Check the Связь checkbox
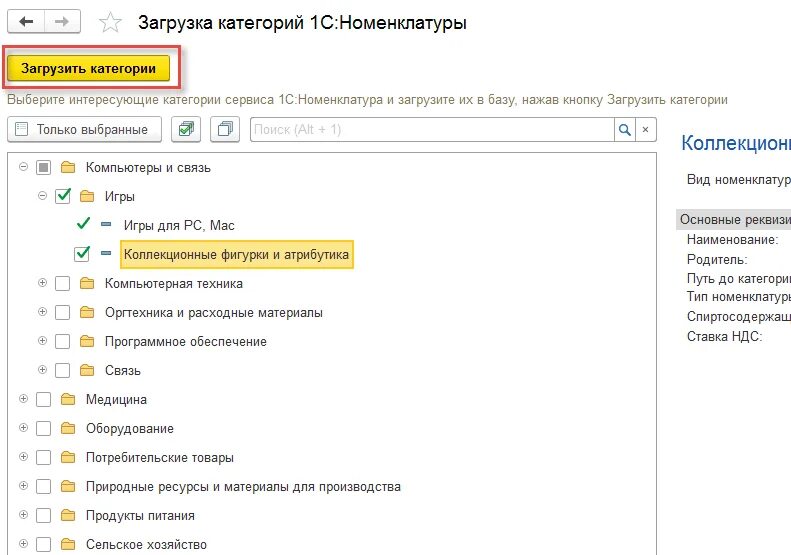 (x=63, y=370)
